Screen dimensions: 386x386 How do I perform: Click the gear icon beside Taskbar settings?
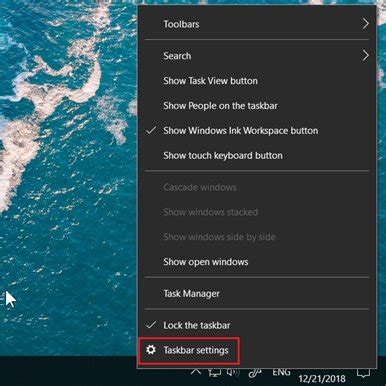[151, 350]
